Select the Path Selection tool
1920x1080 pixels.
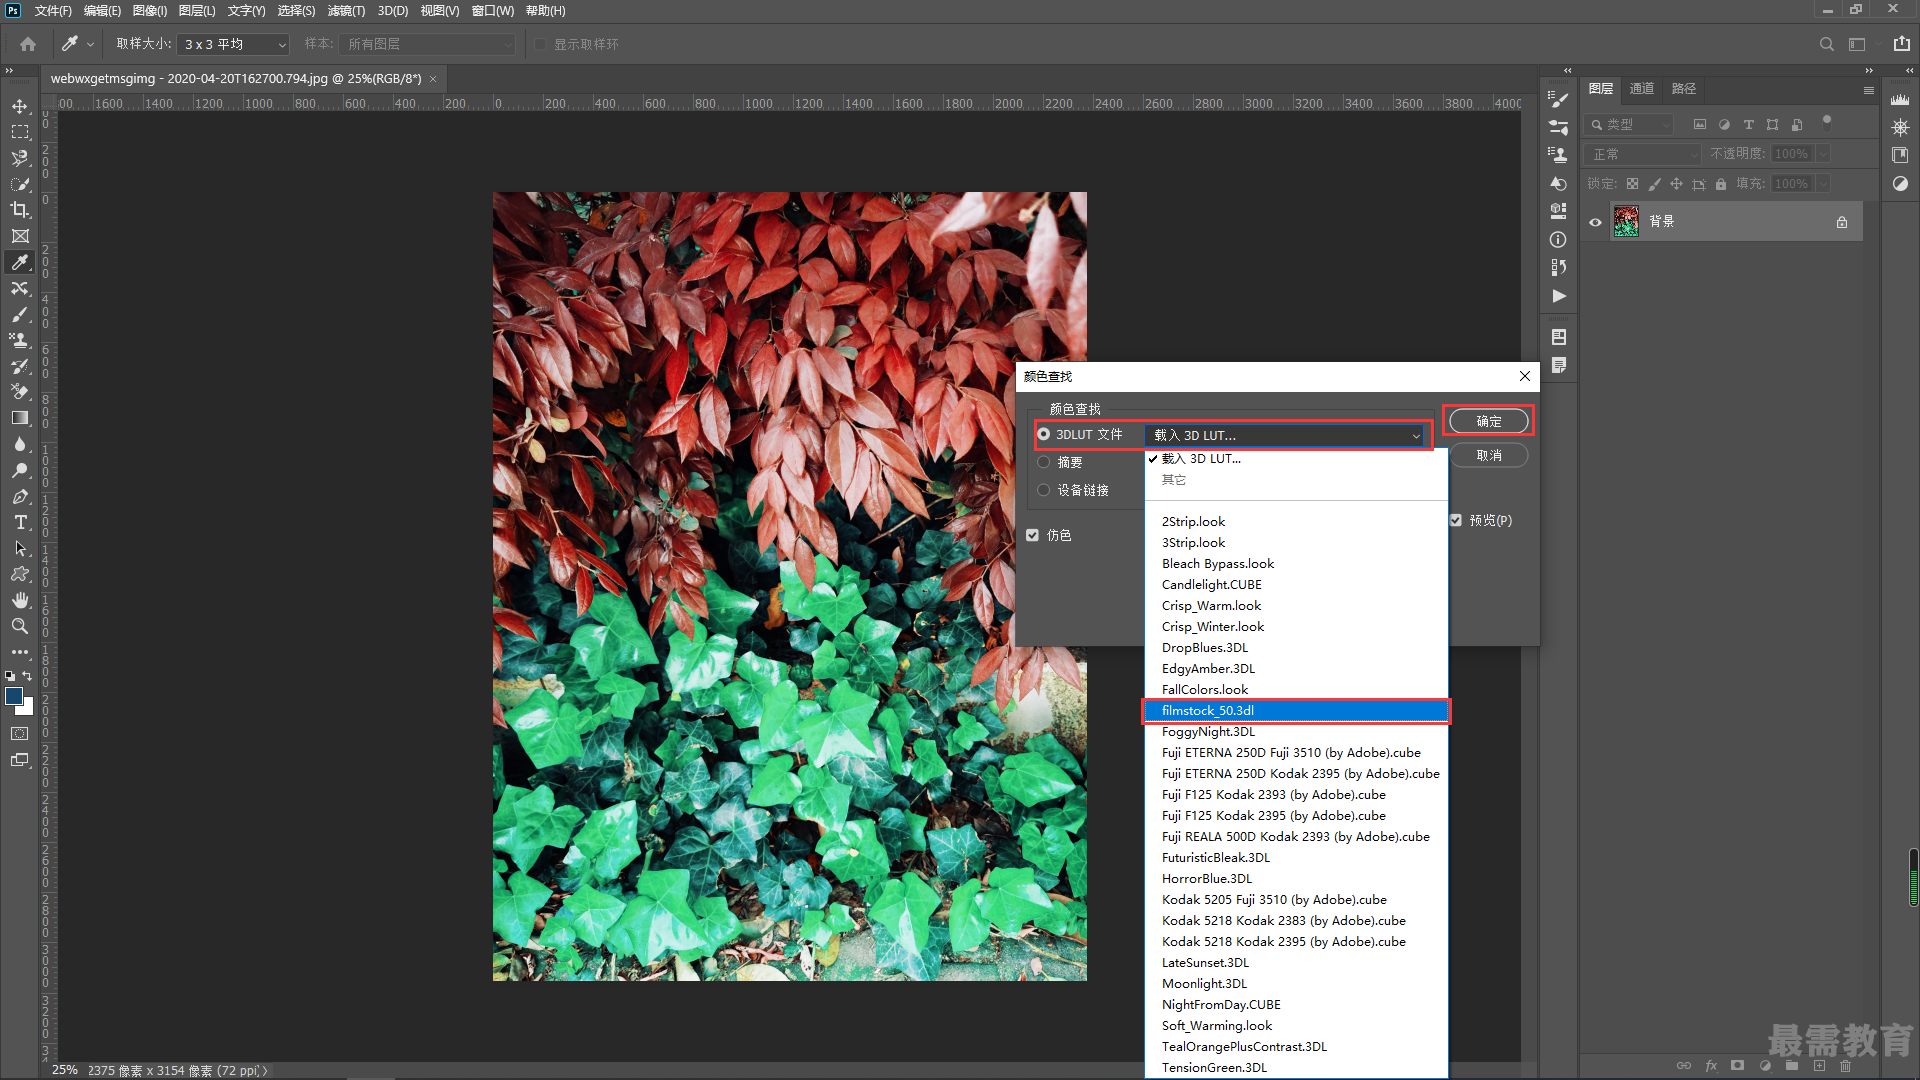tap(20, 548)
